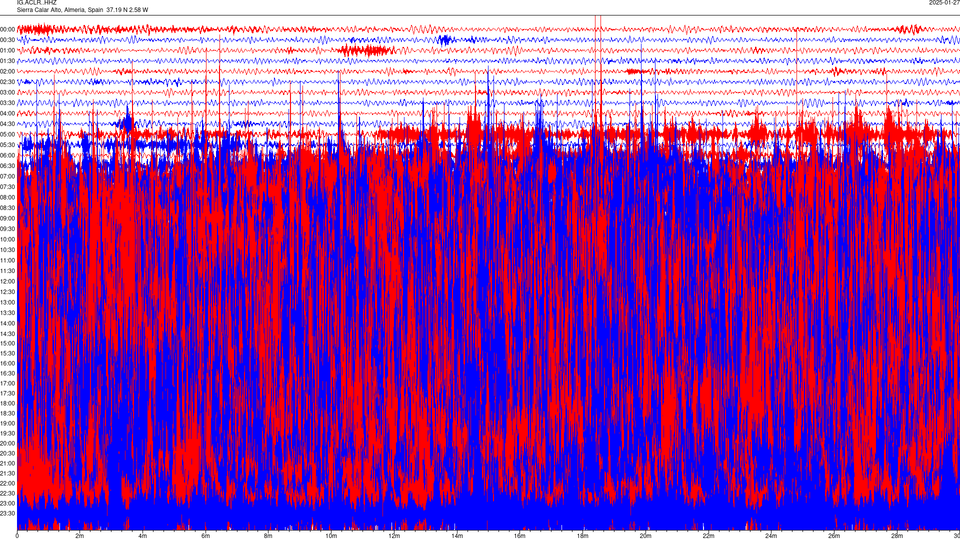The width and height of the screenshot is (960, 540).
Task: Click the 10:30 time label
Action: [x=8, y=250]
